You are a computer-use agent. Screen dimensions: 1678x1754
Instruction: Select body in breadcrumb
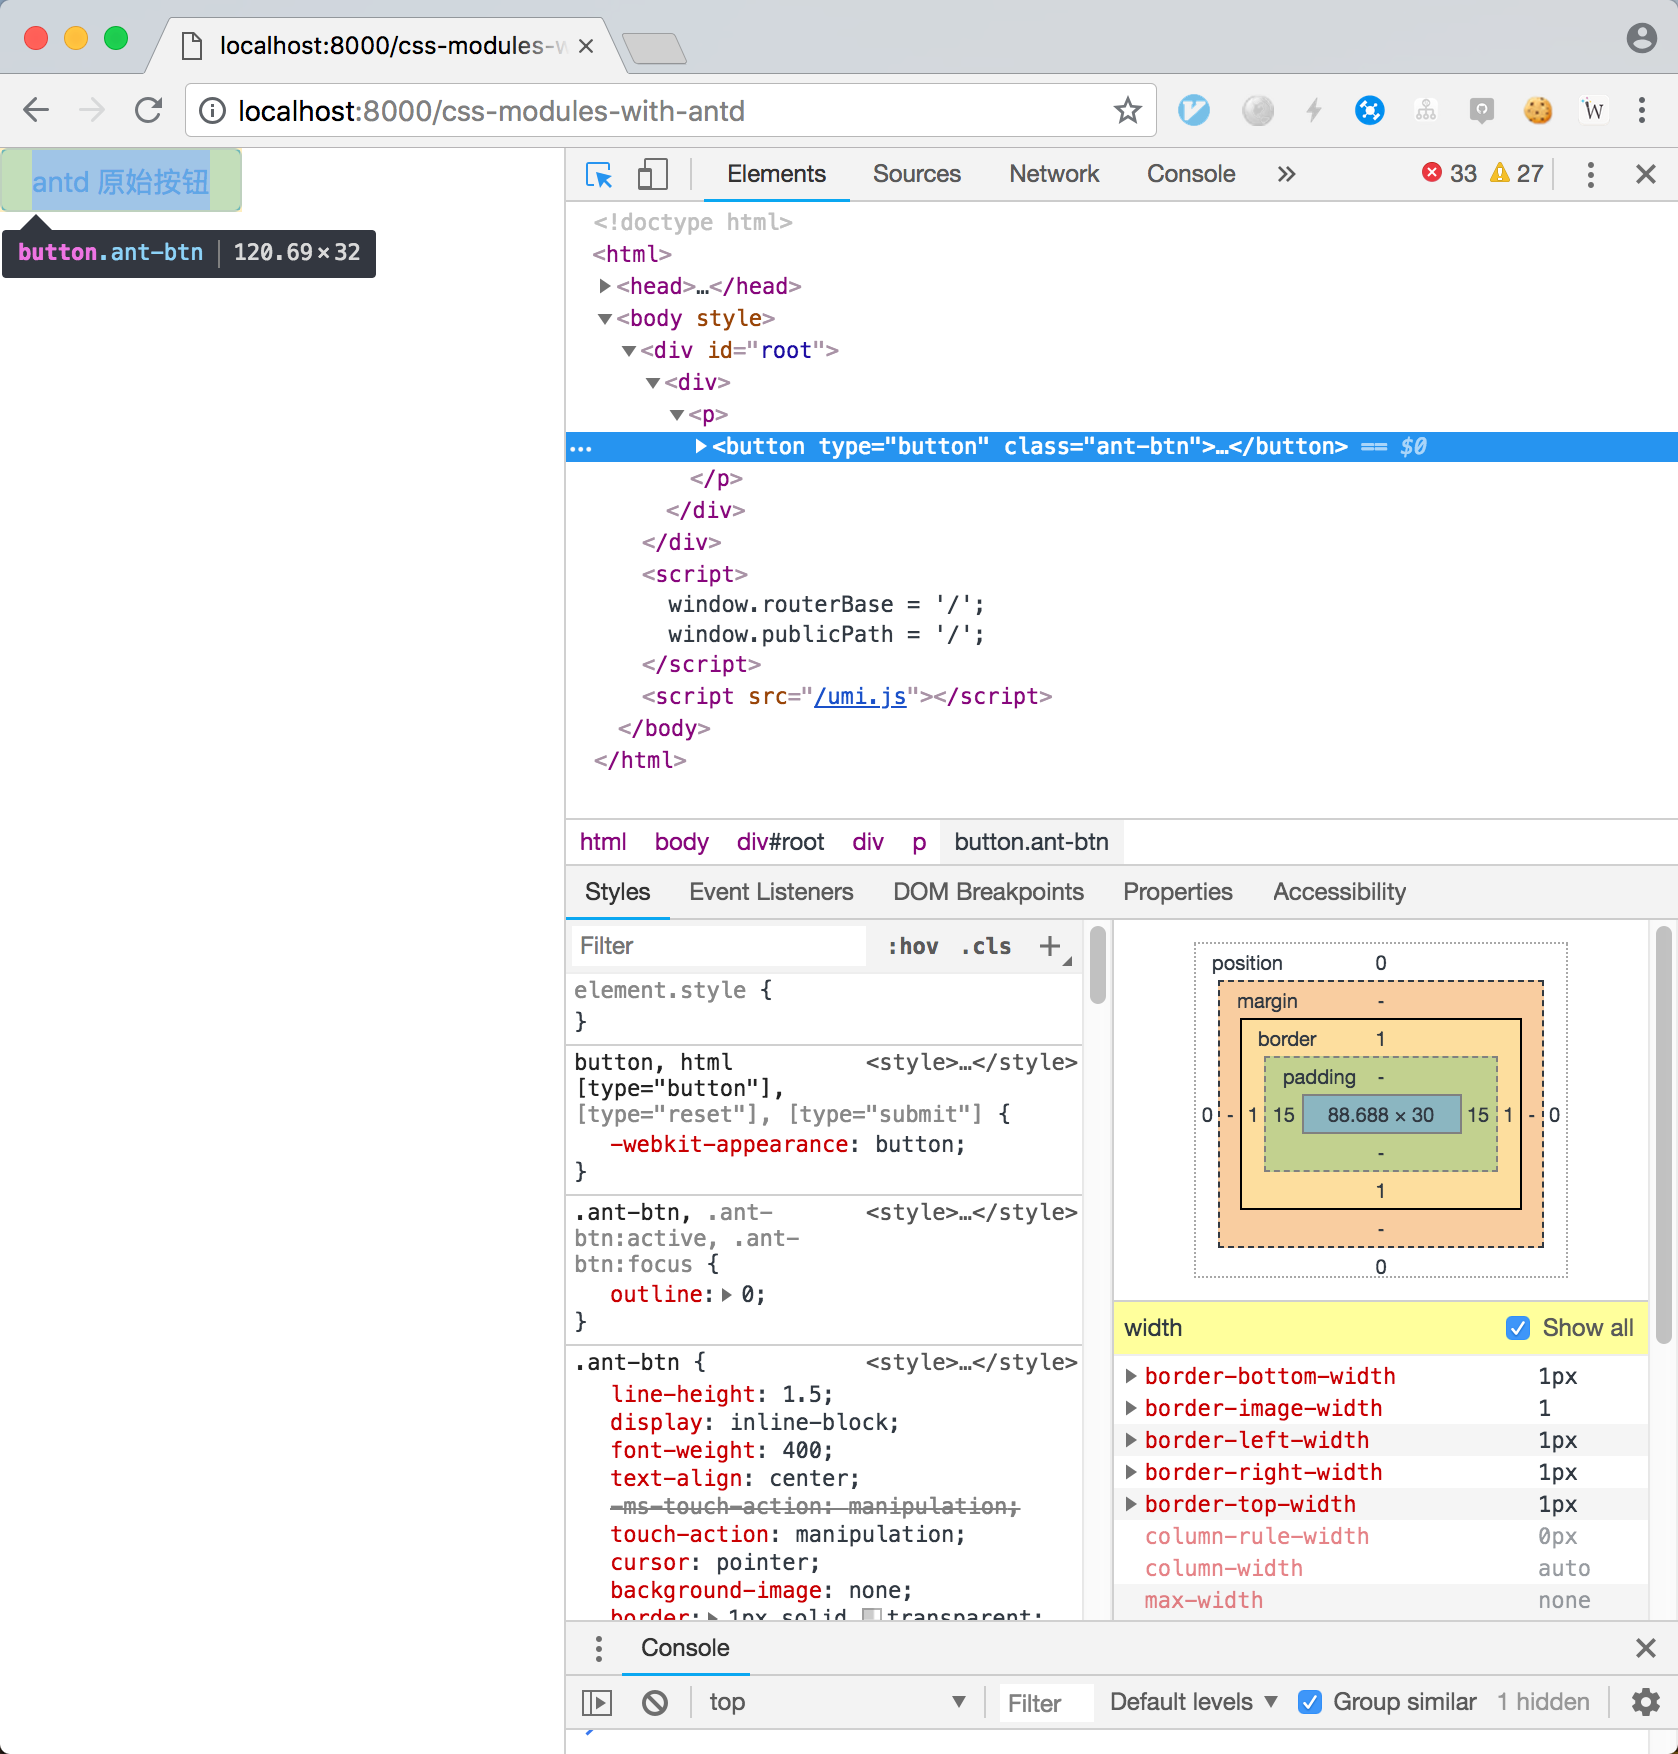(x=681, y=842)
